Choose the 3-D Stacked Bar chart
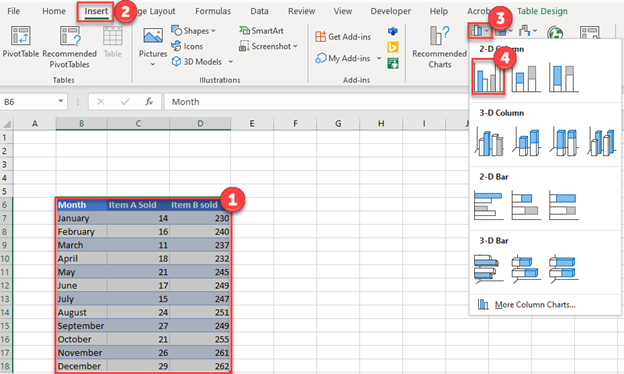Image resolution: width=624 pixels, height=374 pixels. (526, 269)
